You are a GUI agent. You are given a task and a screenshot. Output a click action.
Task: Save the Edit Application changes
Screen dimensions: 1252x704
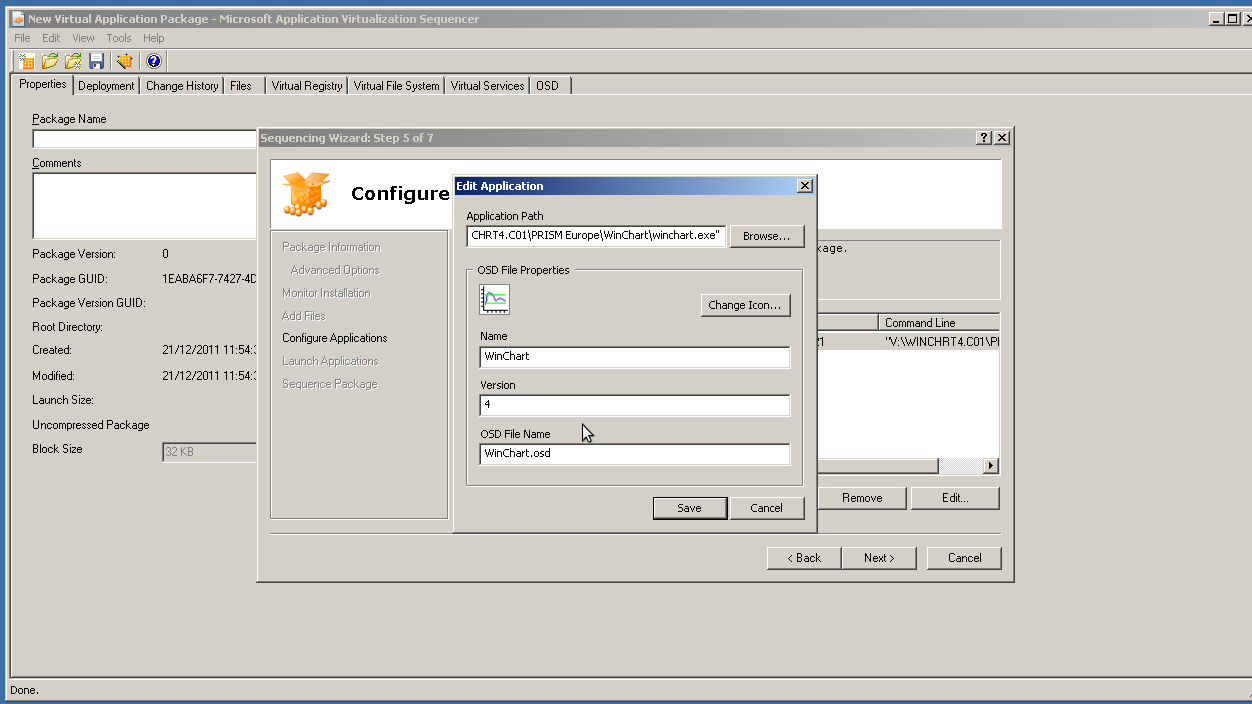pos(689,508)
